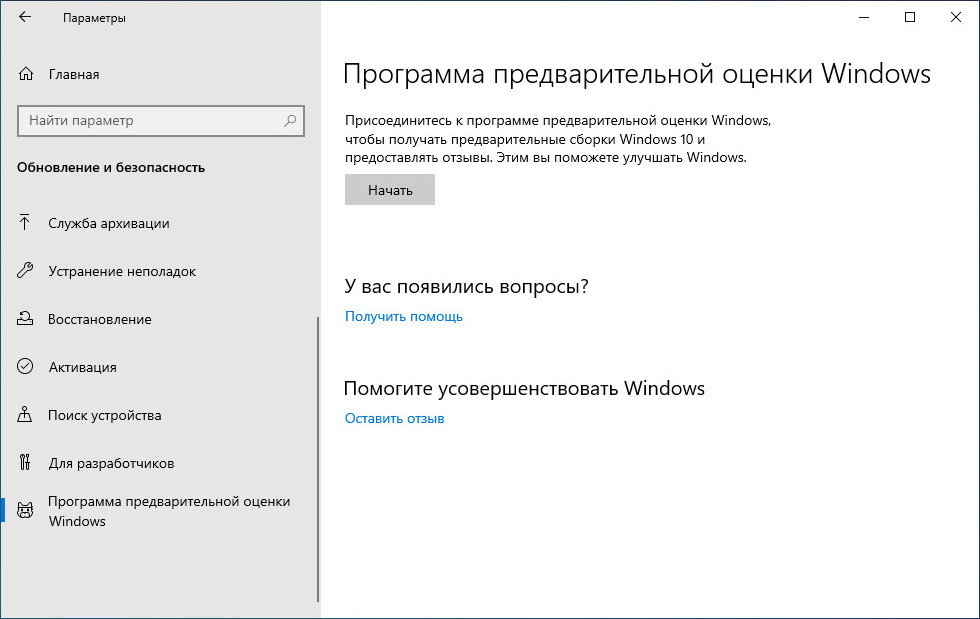Click the developer tools icon
Image resolution: width=980 pixels, height=619 pixels.
(x=24, y=463)
